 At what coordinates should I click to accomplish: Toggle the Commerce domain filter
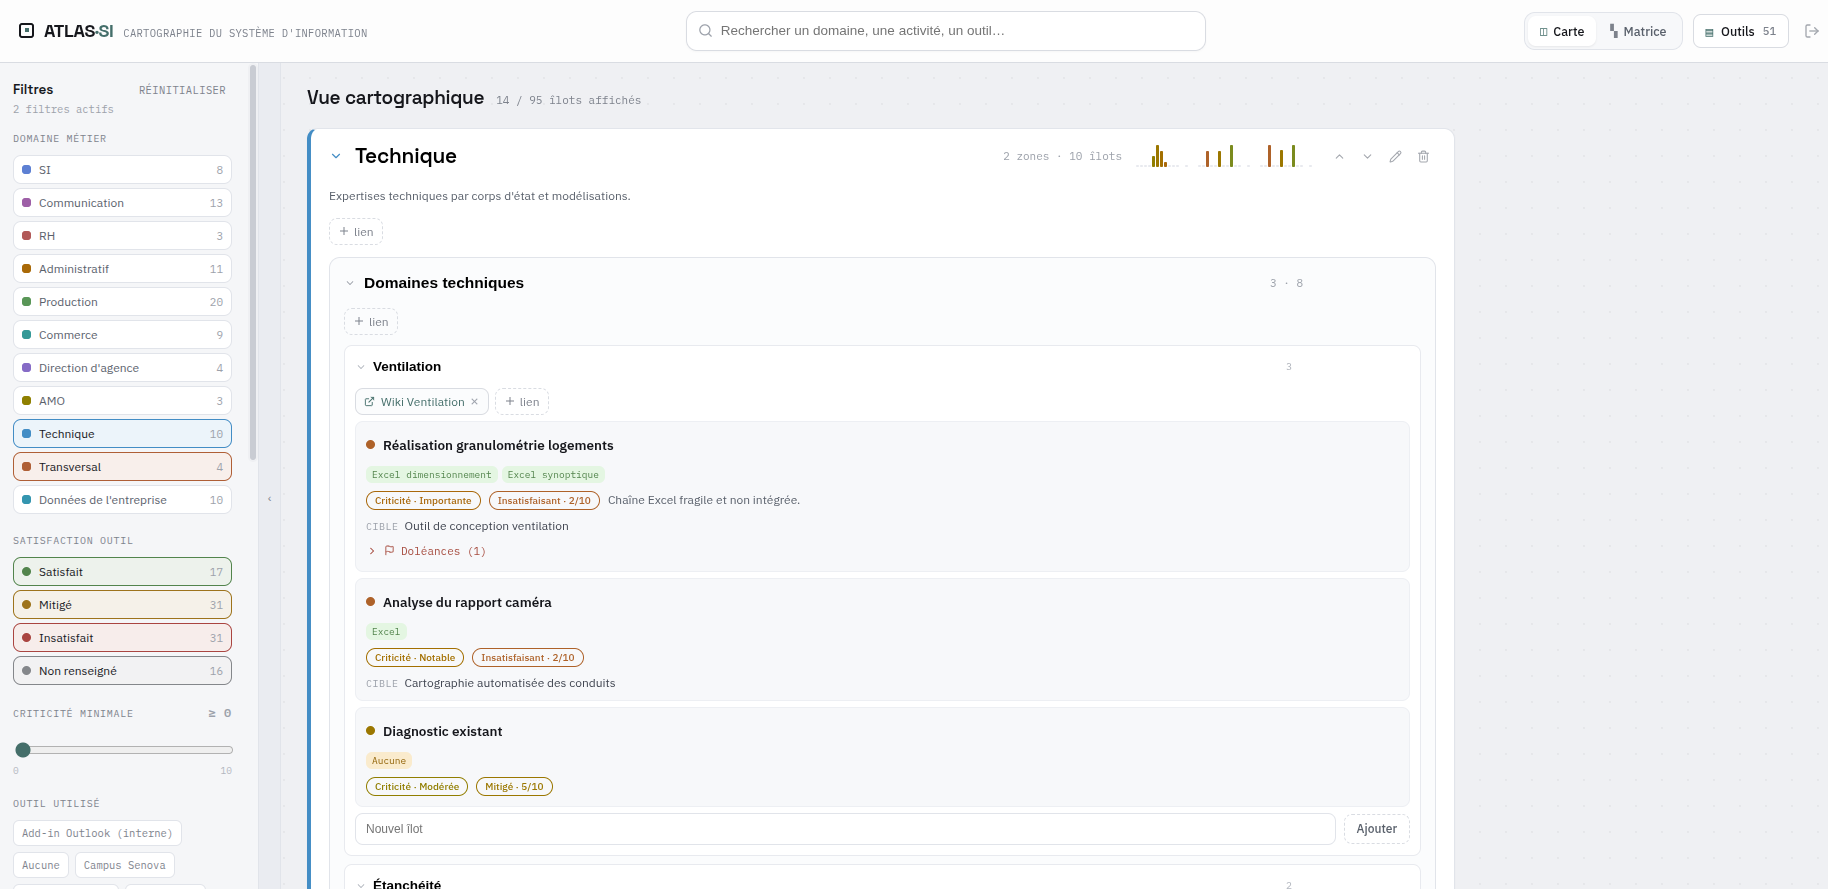(x=122, y=335)
